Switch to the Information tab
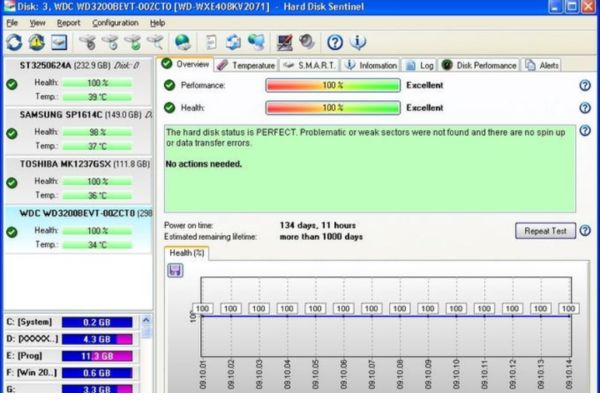 click(x=371, y=65)
